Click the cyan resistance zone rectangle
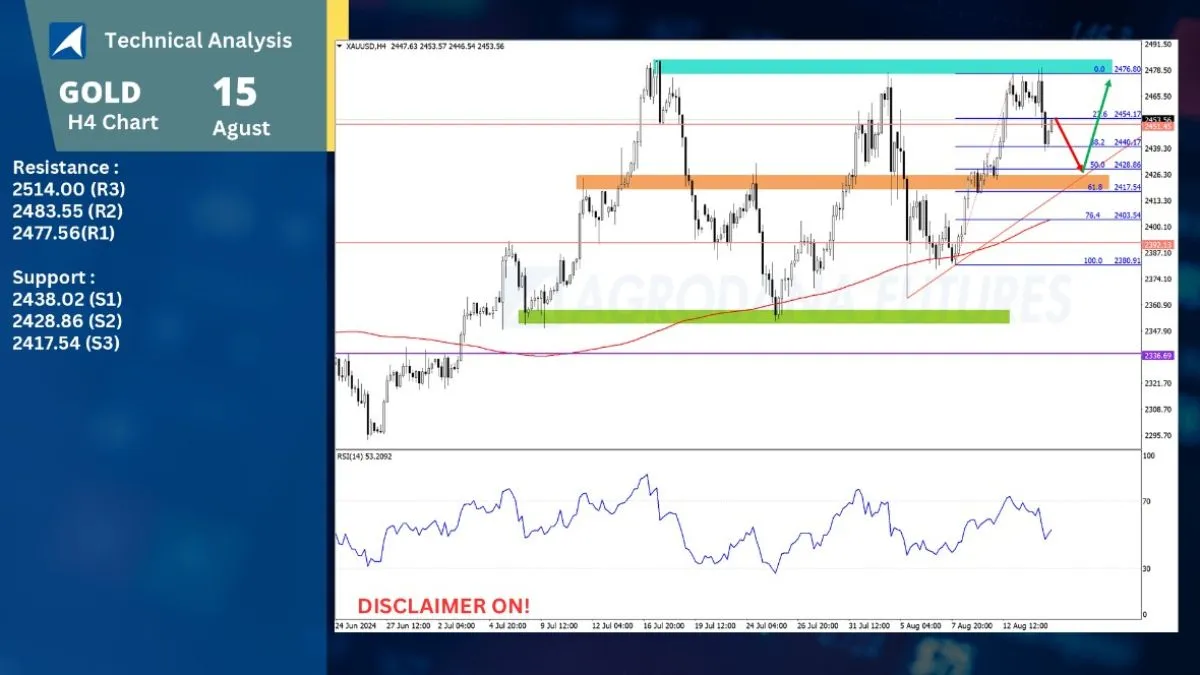 point(882,67)
